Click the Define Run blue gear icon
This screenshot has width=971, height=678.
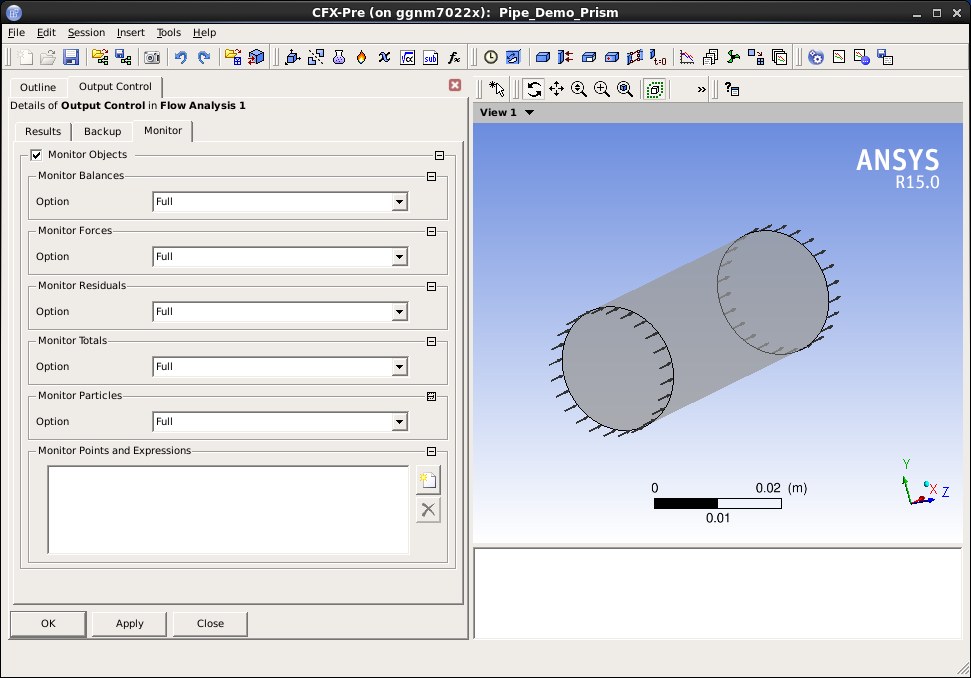coord(816,58)
